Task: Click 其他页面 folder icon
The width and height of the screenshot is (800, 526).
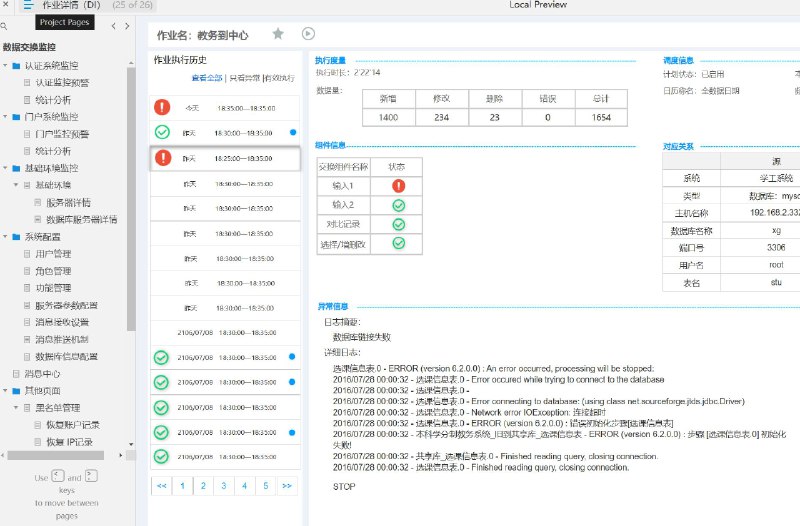Action: [16, 391]
